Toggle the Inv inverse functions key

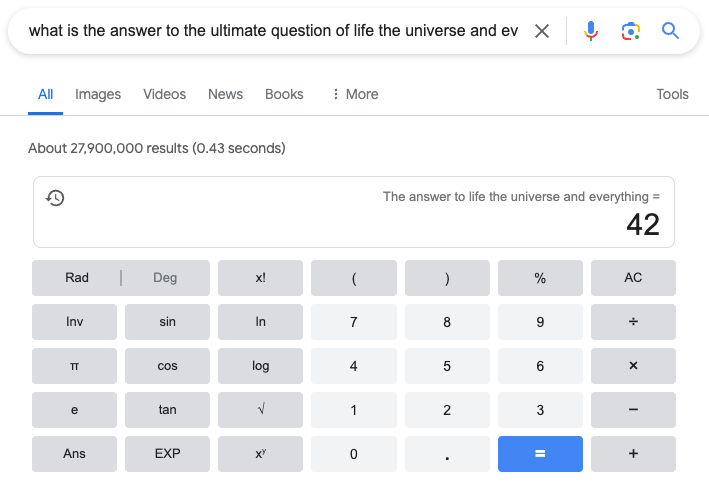(75, 322)
